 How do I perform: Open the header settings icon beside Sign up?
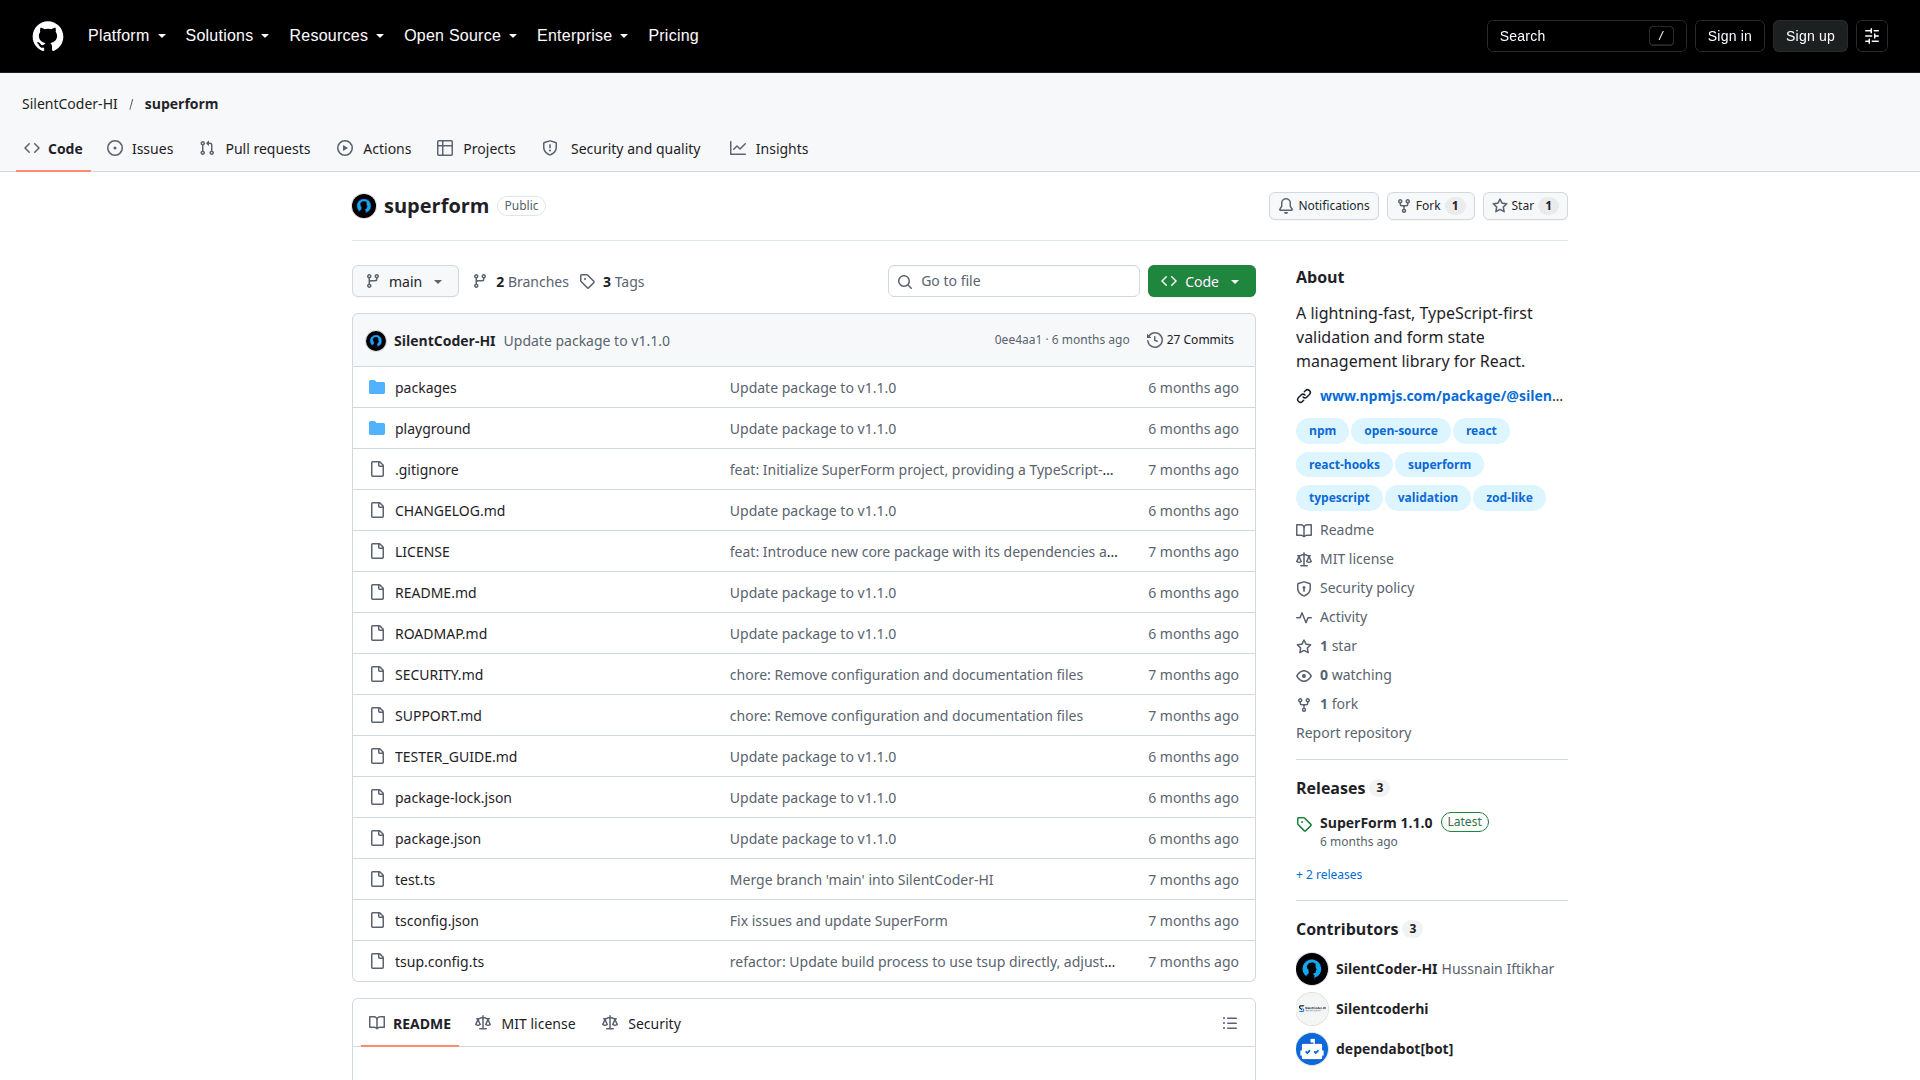coord(1871,36)
